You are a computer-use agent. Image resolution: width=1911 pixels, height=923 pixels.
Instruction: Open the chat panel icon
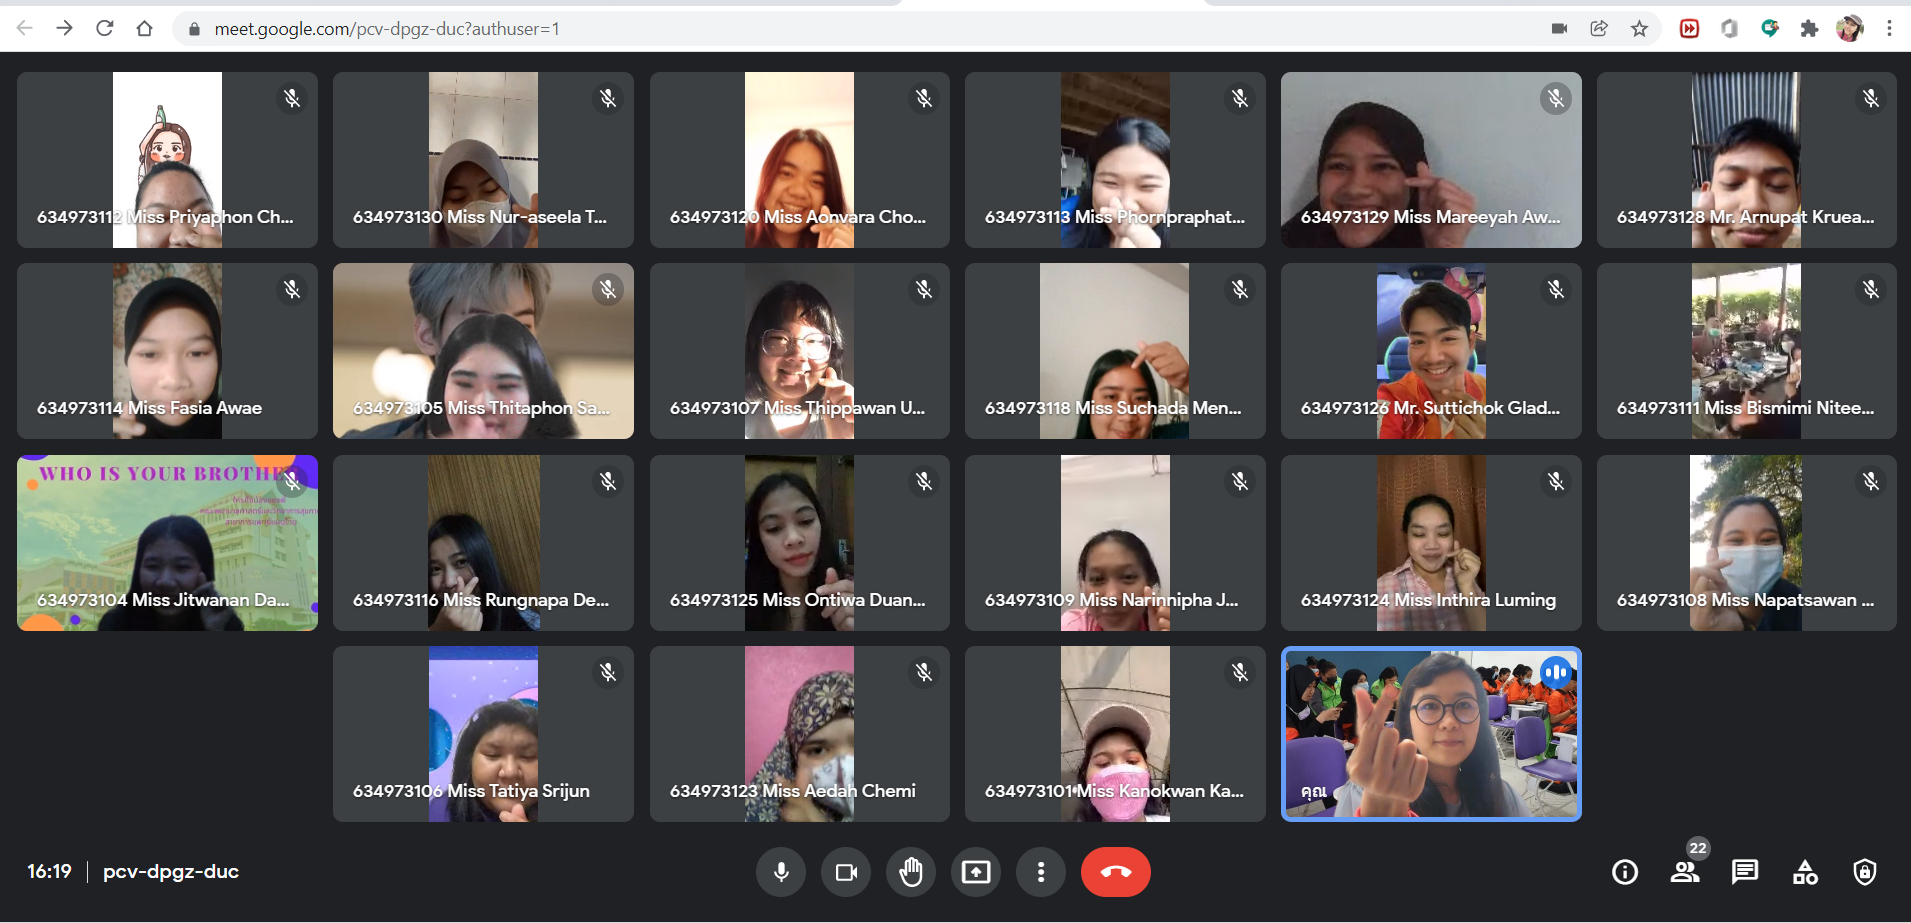pyautogui.click(x=1745, y=872)
